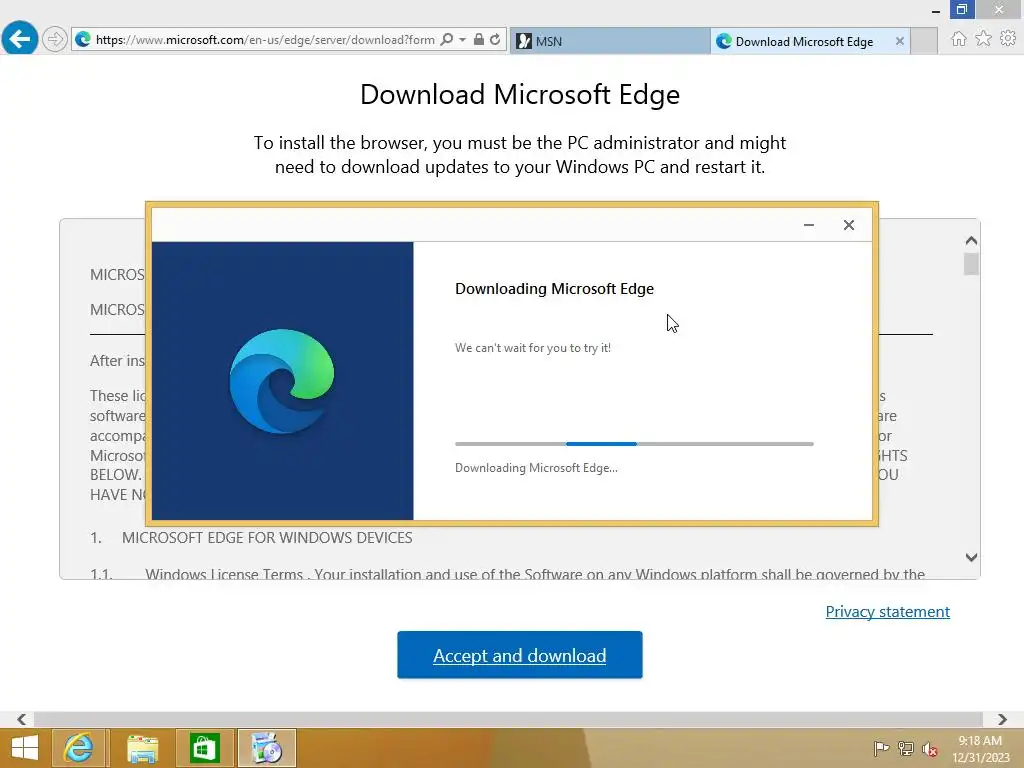The height and width of the screenshot is (768, 1024).
Task: Open Action Center flag icon
Action: pyautogui.click(x=881, y=748)
